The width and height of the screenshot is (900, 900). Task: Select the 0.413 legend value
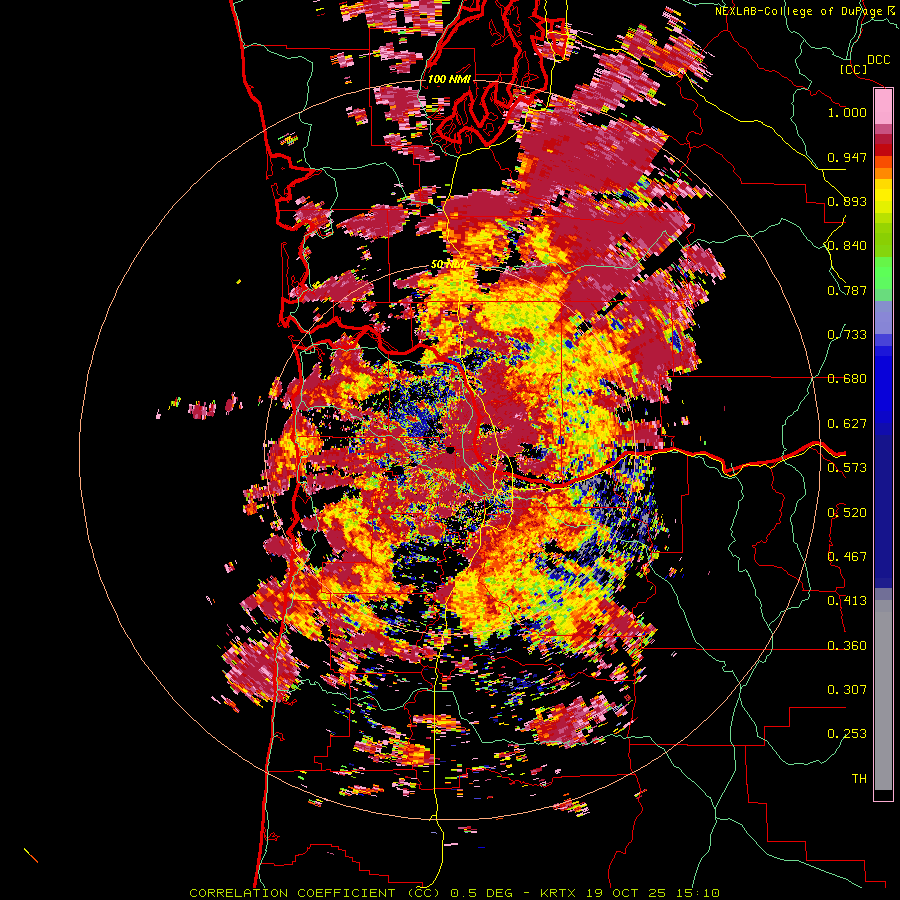[847, 601]
